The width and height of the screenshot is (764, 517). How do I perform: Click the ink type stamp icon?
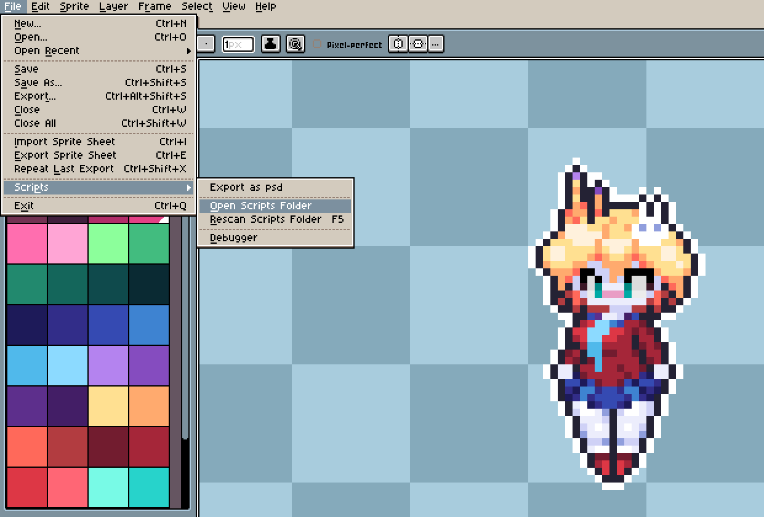(270, 44)
